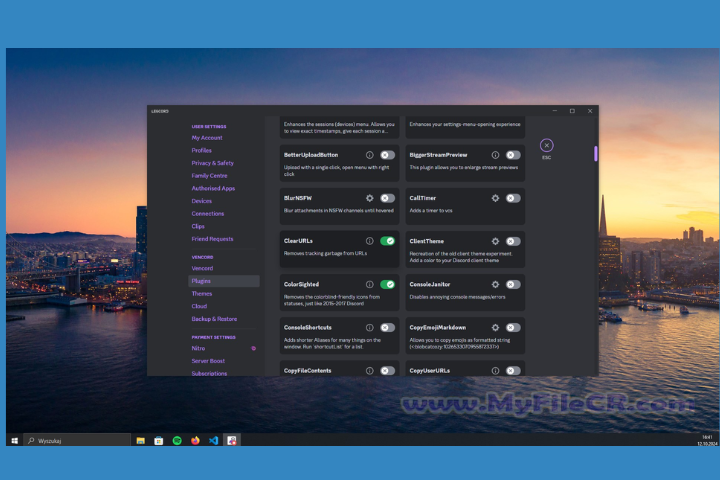Click the 'Removes tracking garbage from URLs' text

click(325, 253)
